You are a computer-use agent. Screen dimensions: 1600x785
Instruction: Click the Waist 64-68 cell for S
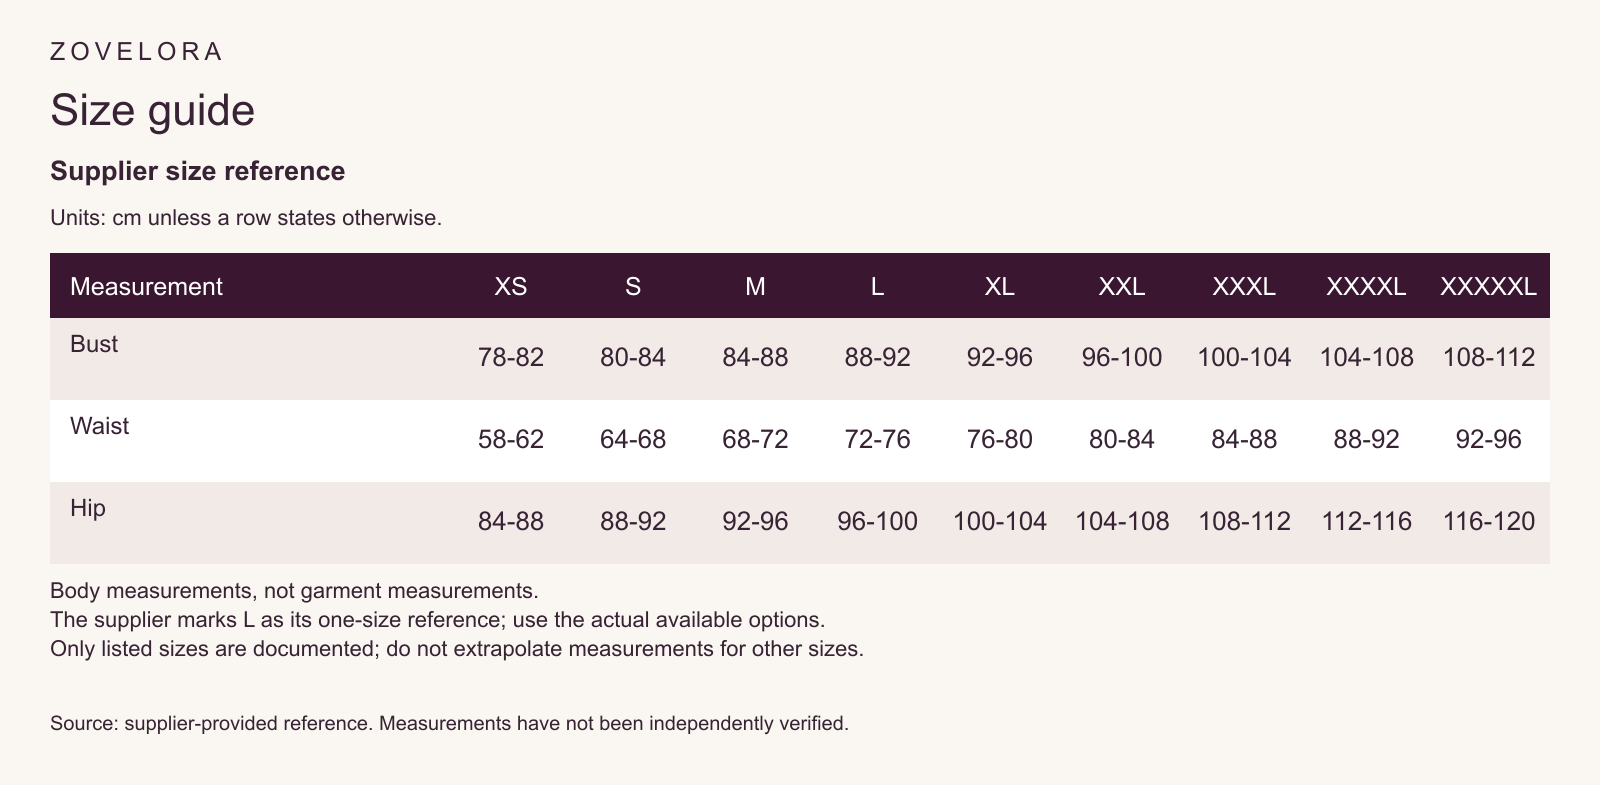click(x=633, y=440)
